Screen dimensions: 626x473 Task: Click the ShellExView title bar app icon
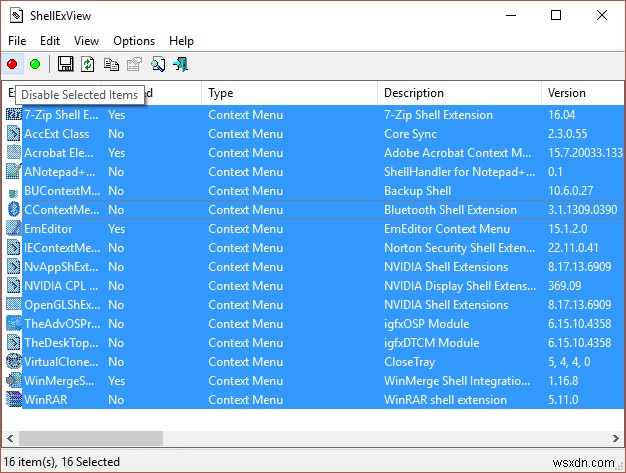16,16
